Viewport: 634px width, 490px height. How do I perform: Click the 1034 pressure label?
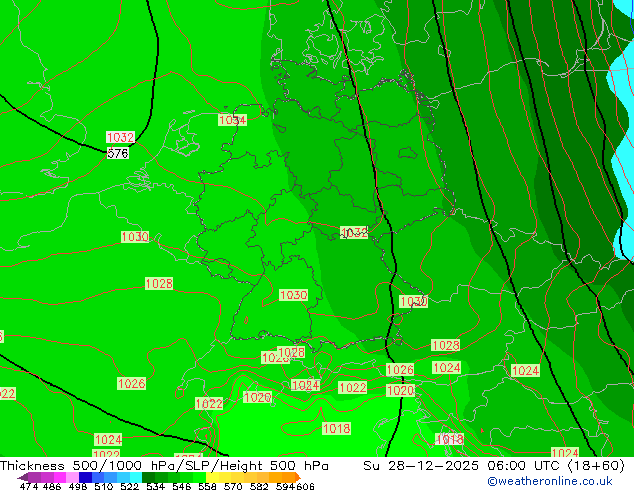click(x=232, y=120)
